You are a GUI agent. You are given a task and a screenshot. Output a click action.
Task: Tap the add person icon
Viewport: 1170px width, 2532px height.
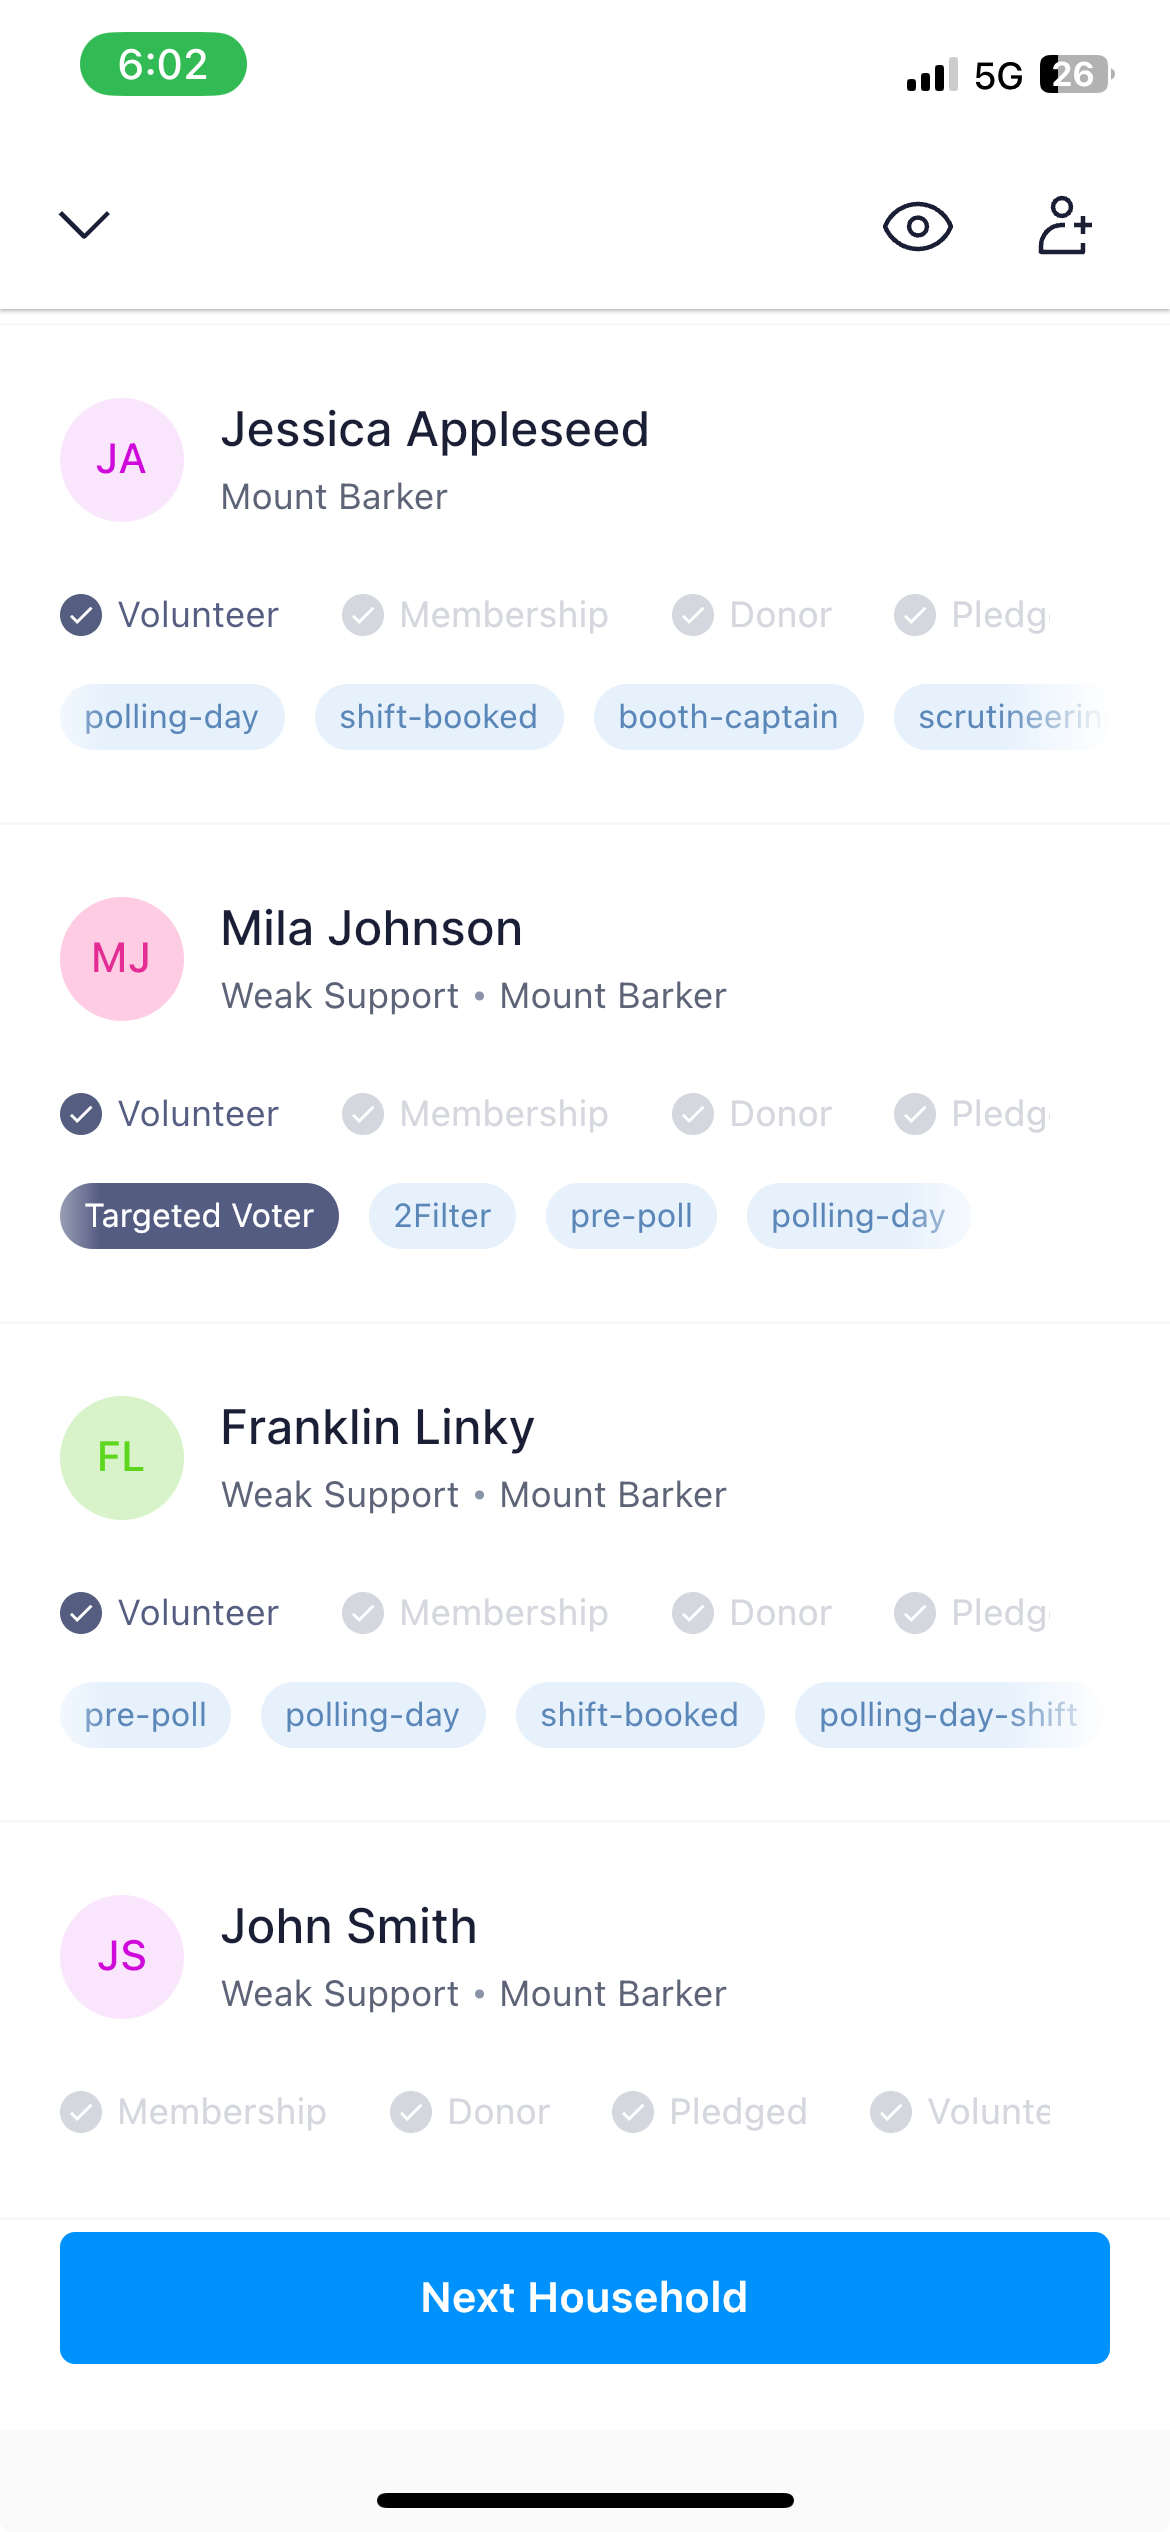point(1064,226)
